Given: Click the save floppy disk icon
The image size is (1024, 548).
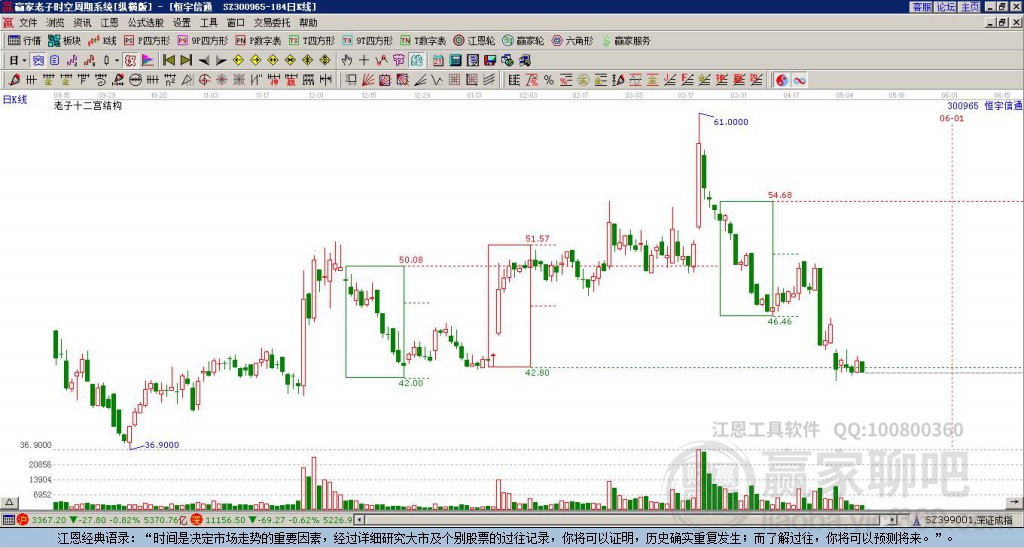Looking at the screenshot, I should 490,61.
